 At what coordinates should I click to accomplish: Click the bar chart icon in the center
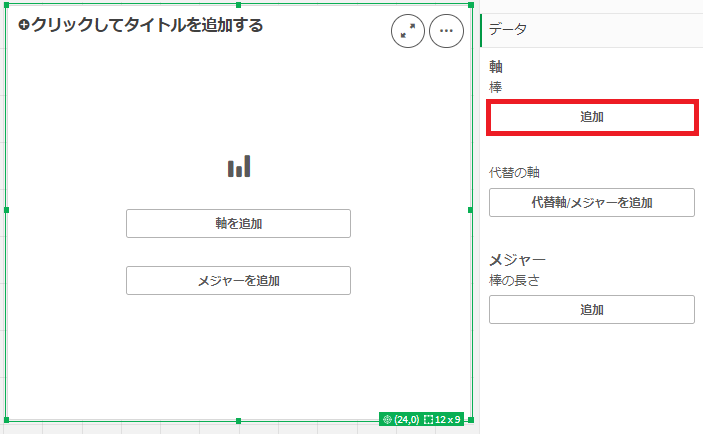tap(238, 167)
